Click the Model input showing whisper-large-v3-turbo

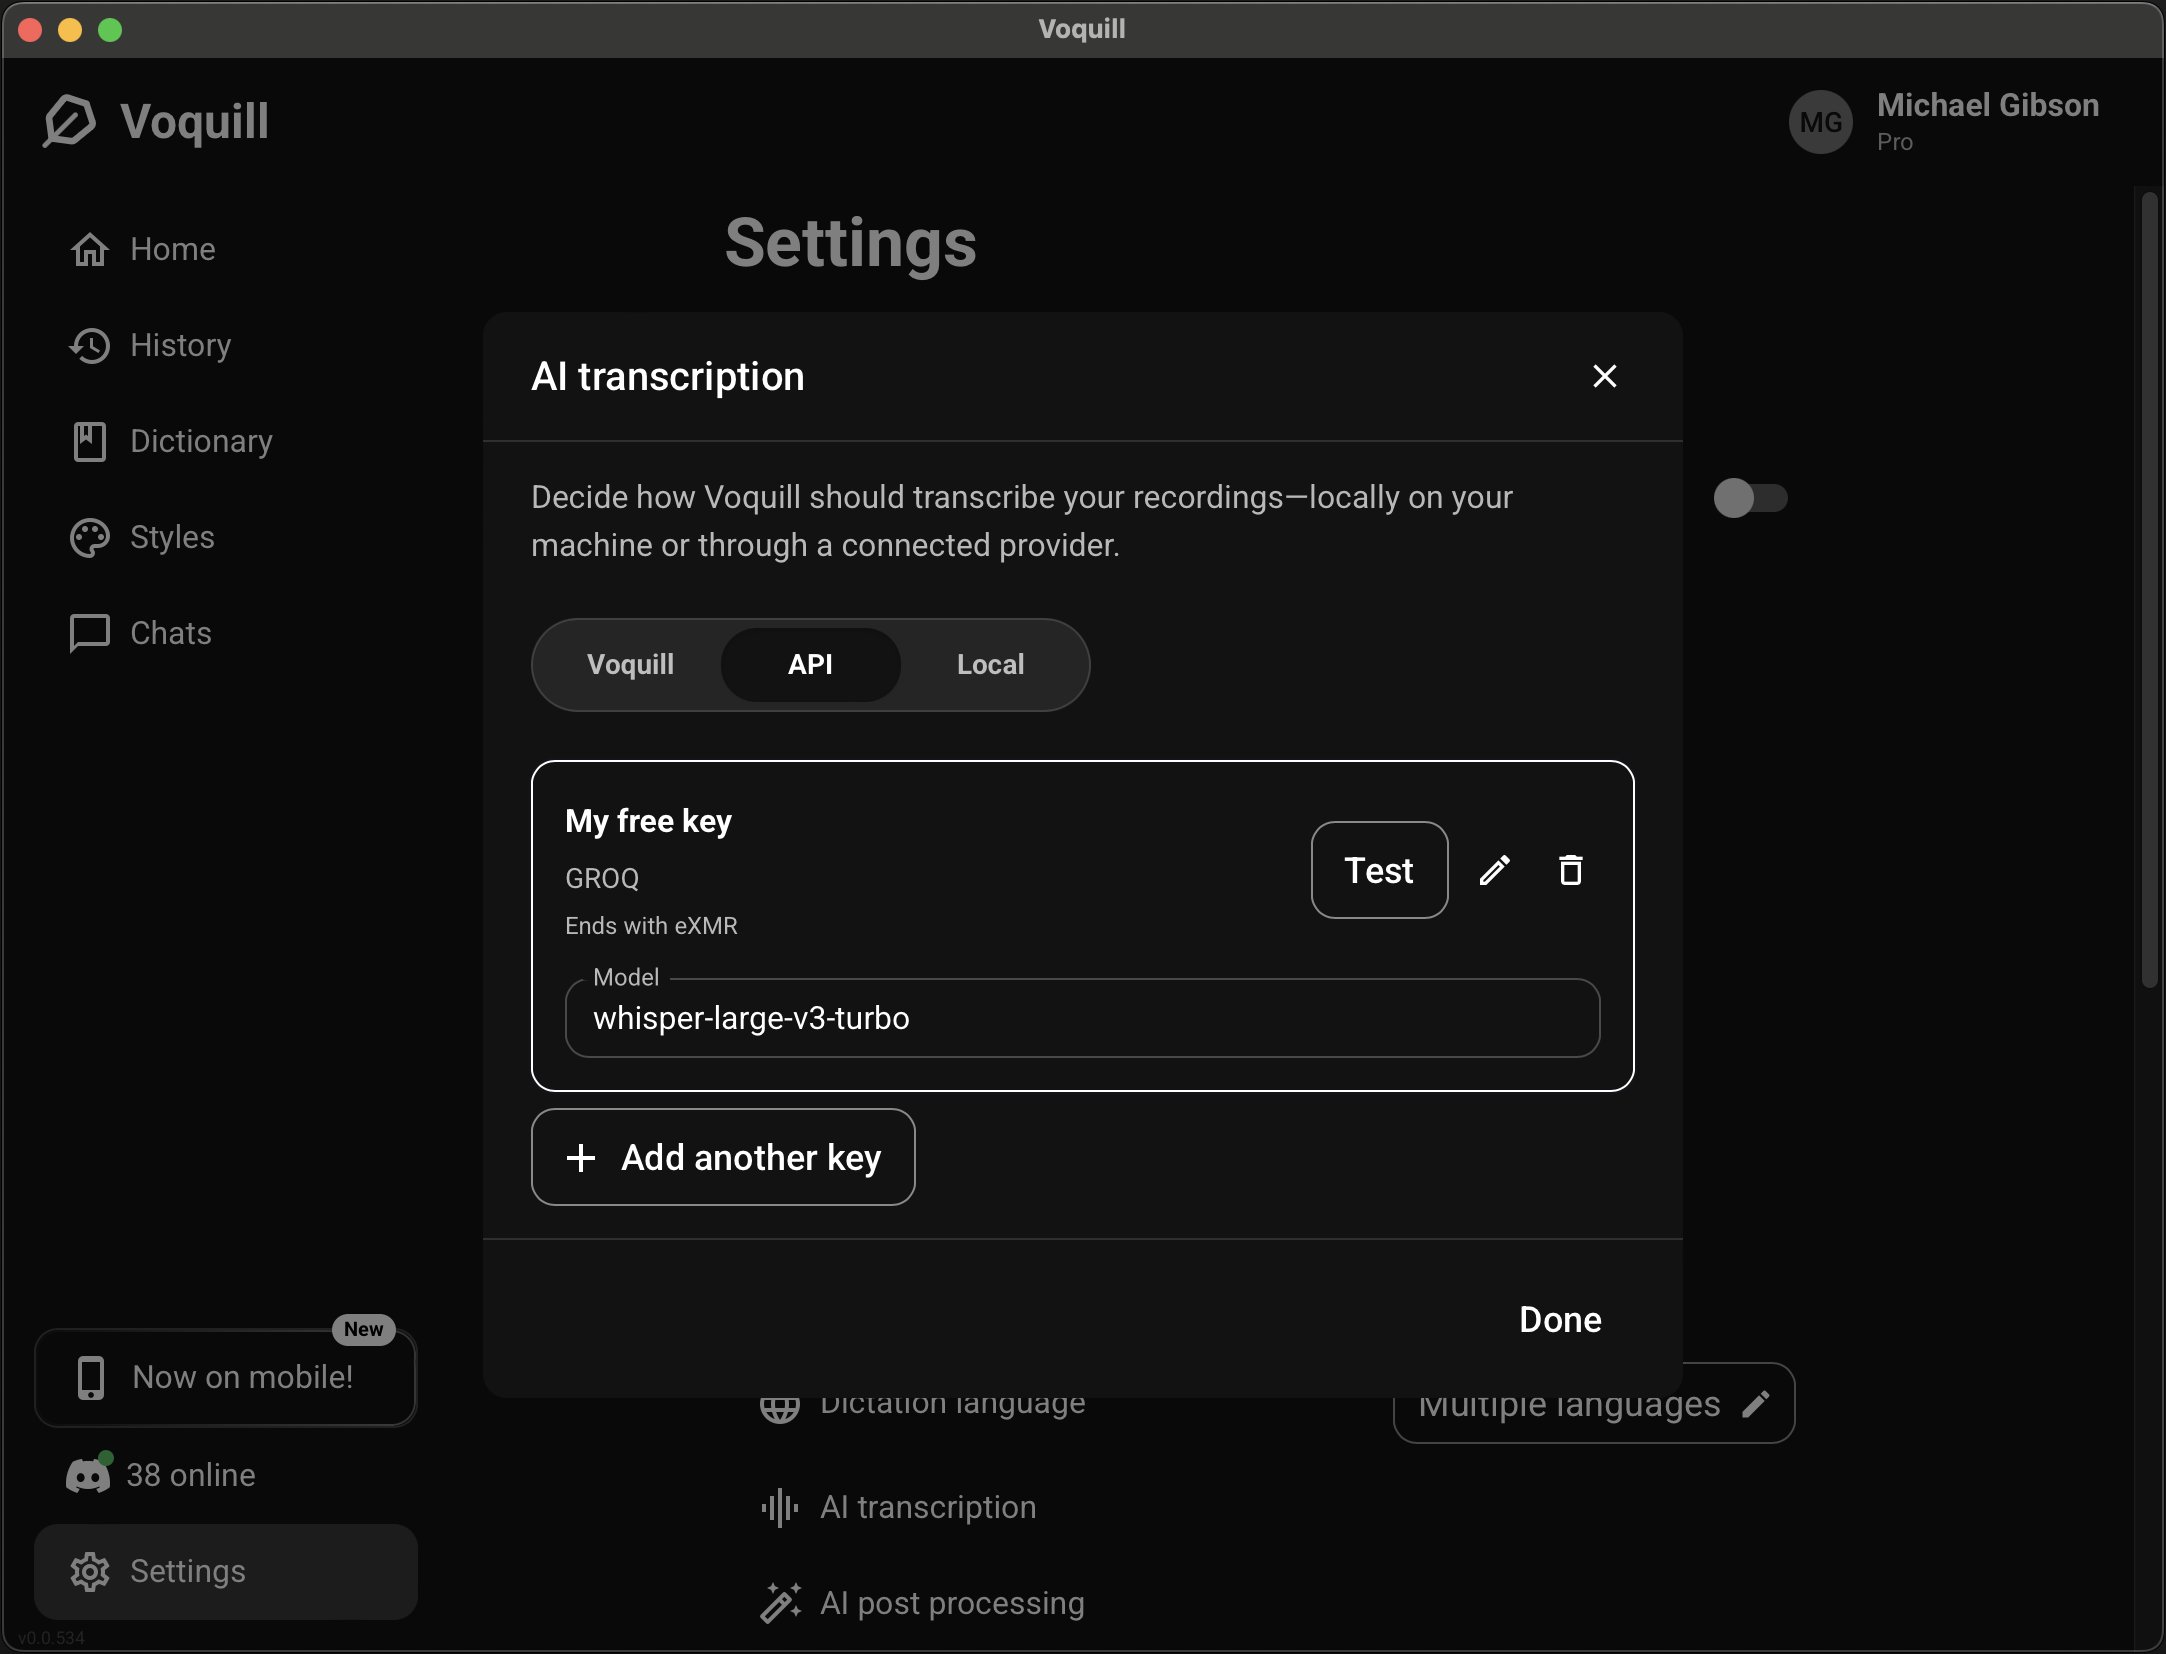(1082, 1018)
